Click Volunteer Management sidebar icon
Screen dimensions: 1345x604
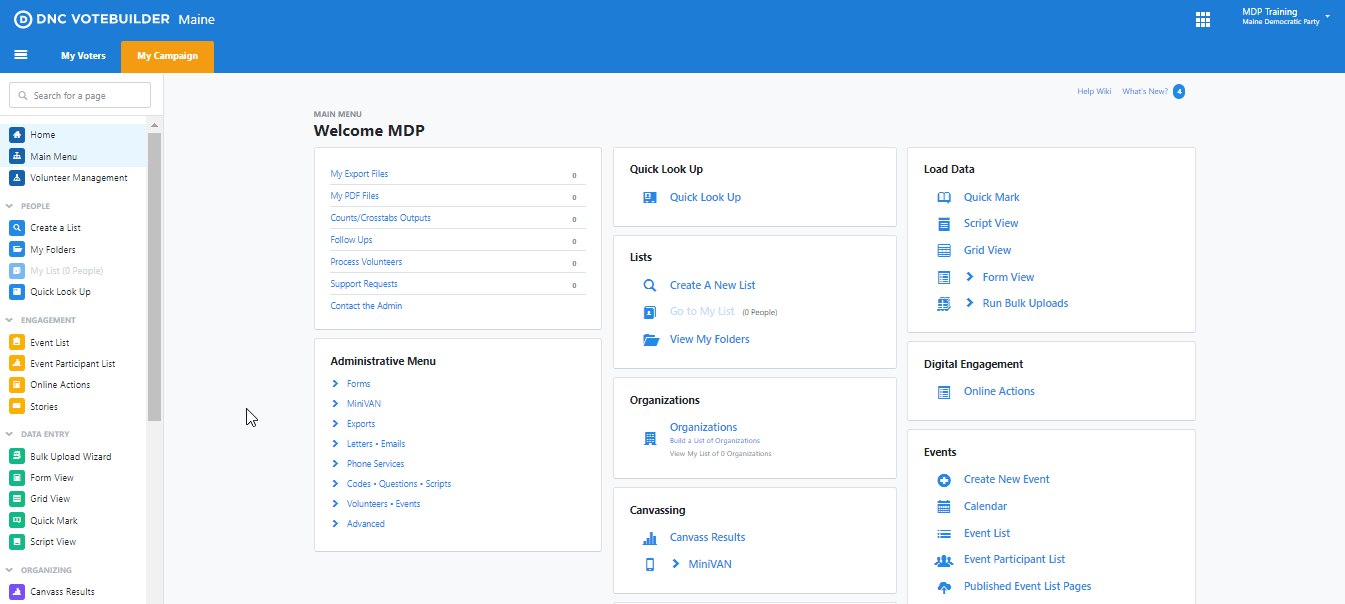pyautogui.click(x=17, y=178)
